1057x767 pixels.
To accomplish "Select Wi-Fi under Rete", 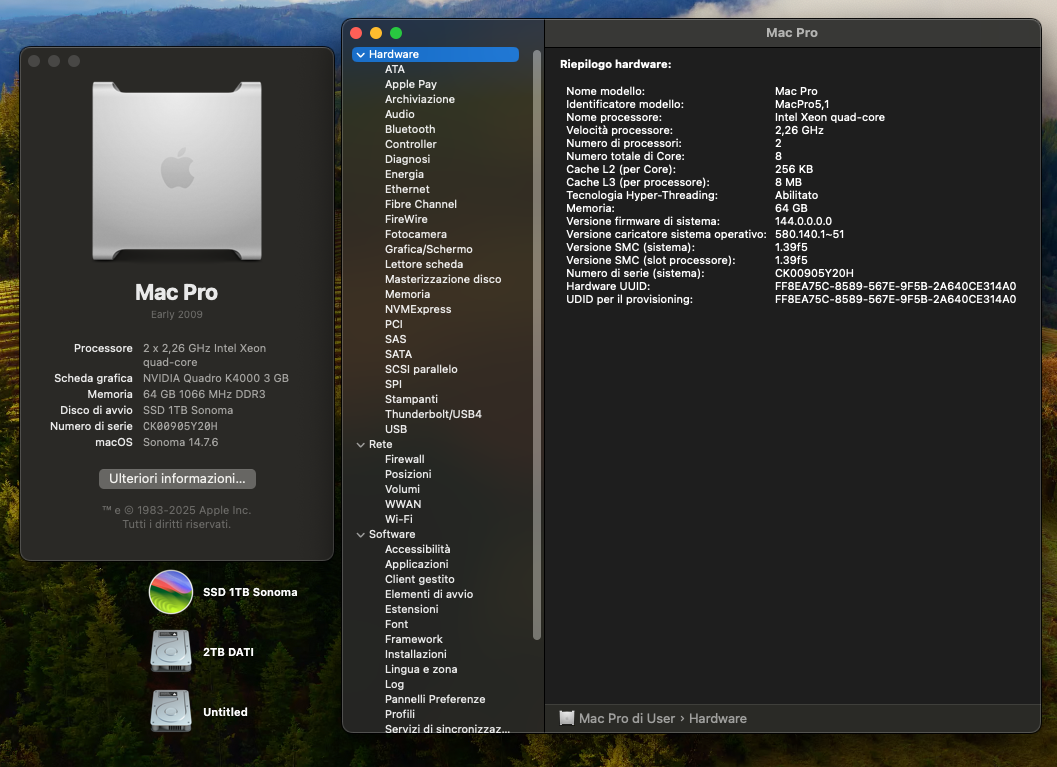I will tap(398, 519).
